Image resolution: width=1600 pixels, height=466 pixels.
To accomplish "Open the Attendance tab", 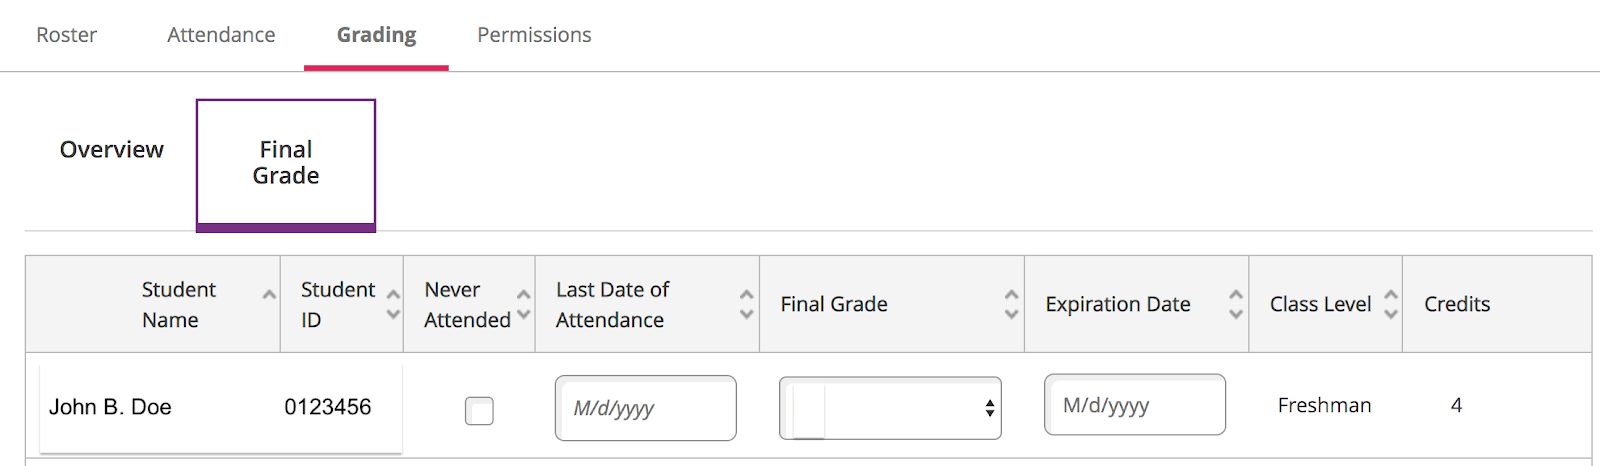I will 221,35.
